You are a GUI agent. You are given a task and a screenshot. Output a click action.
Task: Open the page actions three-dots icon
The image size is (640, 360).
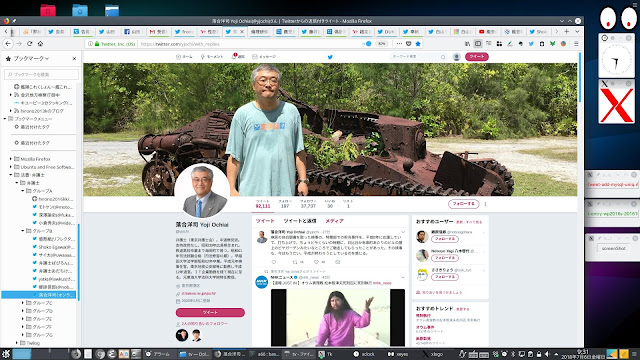point(399,44)
